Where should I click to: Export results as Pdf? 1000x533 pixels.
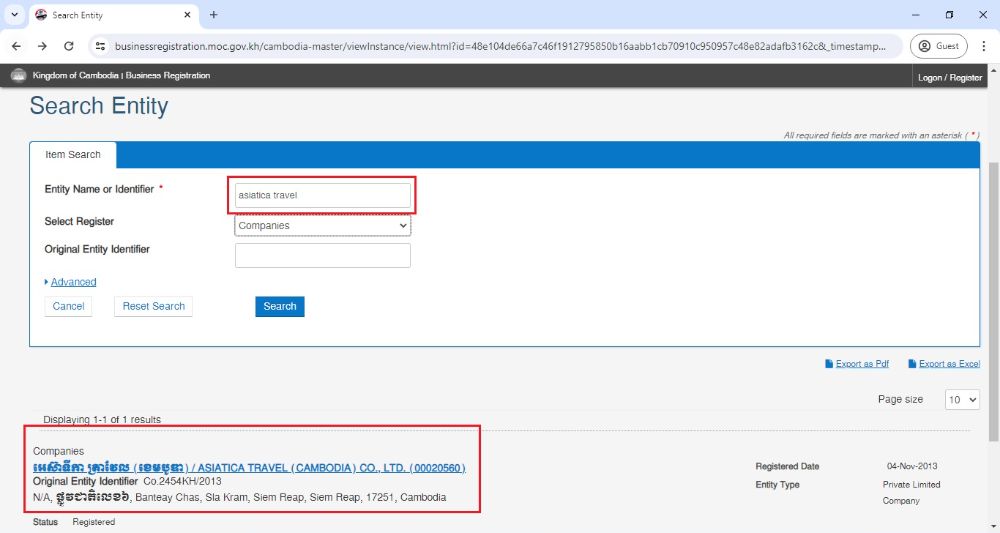coord(862,363)
